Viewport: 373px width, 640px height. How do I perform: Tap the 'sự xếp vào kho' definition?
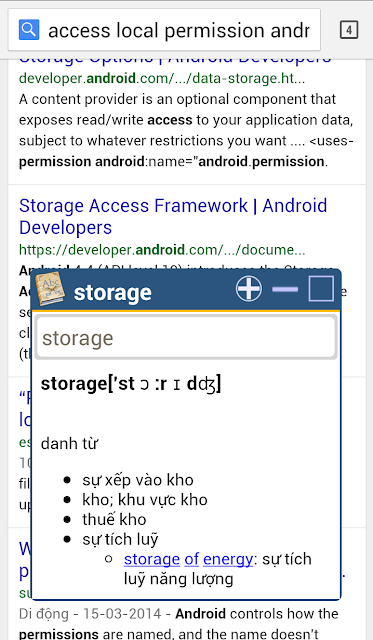tap(138, 480)
